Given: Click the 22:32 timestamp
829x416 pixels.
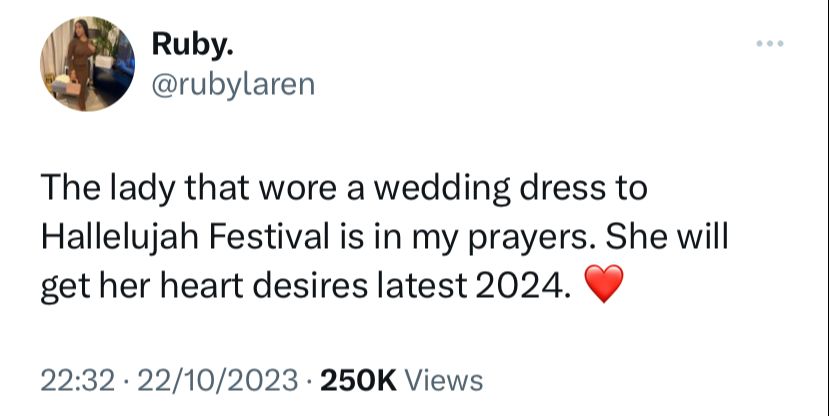Looking at the screenshot, I should [77, 381].
